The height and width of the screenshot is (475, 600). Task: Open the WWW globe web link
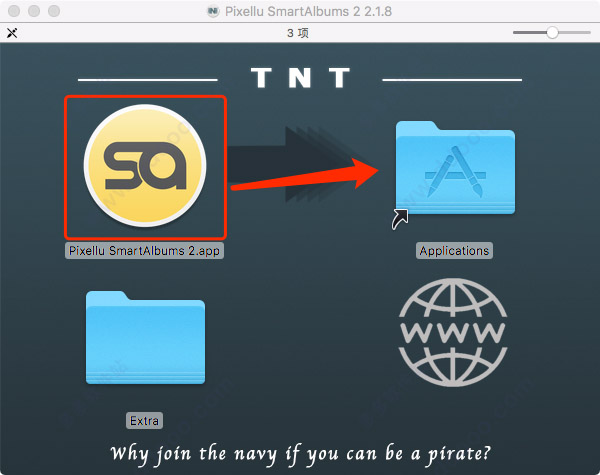pyautogui.click(x=453, y=332)
